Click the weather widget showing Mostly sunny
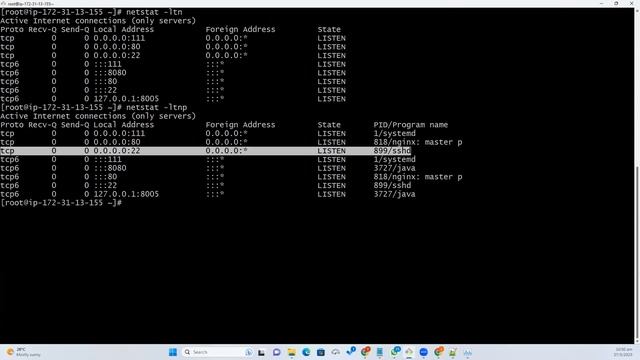This screenshot has width=640, height=360. 22,352
